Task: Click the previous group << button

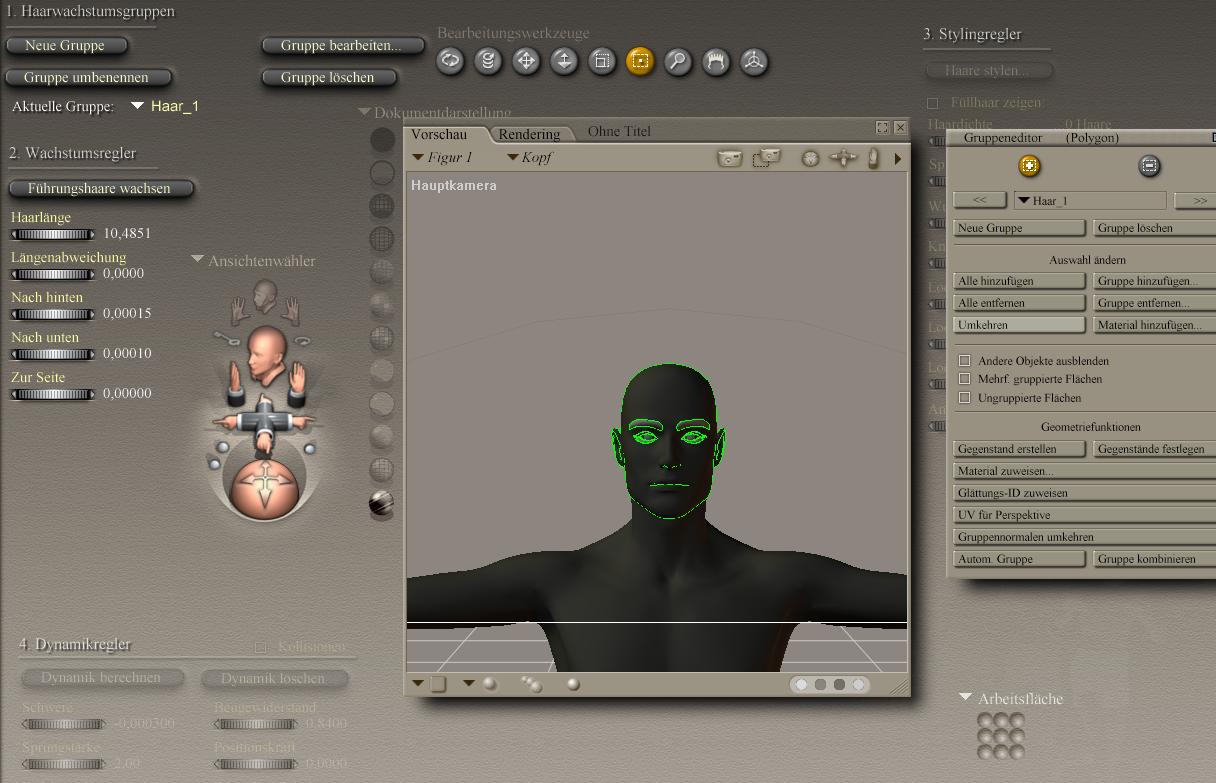Action: 980,200
